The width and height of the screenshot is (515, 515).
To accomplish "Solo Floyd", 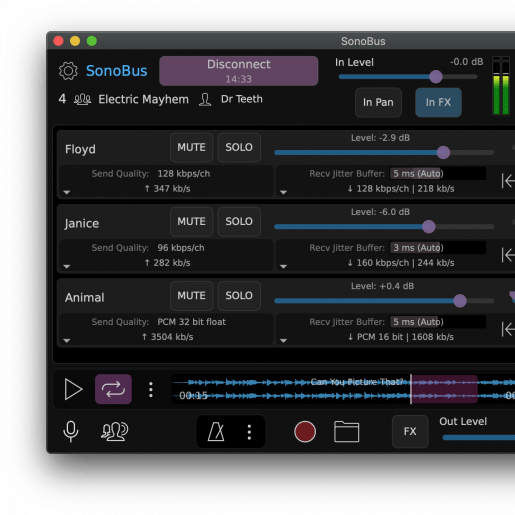I will [239, 147].
